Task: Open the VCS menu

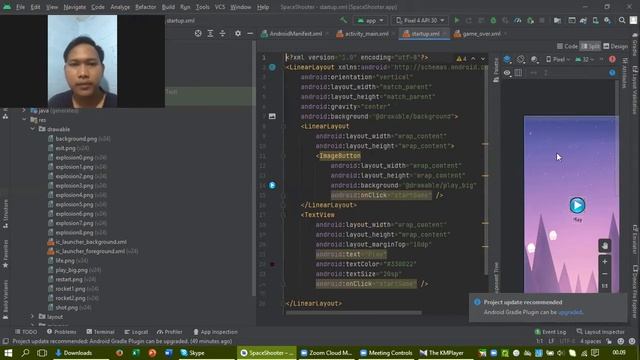Action: coord(220,7)
